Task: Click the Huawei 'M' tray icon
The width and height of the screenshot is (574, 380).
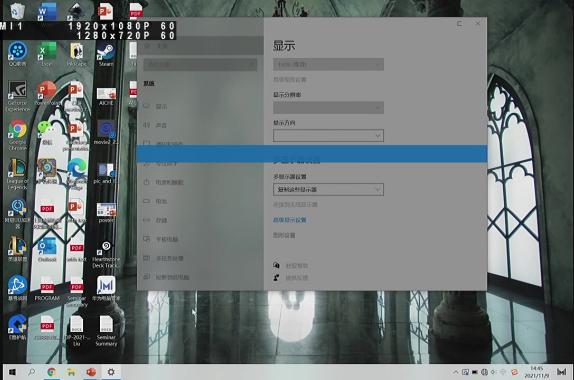Action: (562, 372)
